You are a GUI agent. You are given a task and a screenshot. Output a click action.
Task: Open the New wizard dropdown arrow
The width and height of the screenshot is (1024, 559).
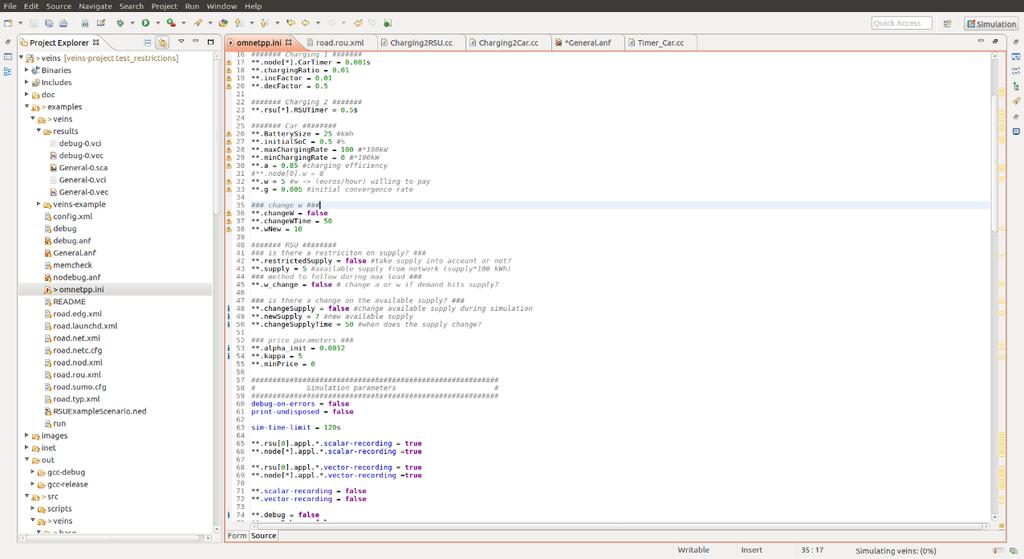click(x=20, y=23)
